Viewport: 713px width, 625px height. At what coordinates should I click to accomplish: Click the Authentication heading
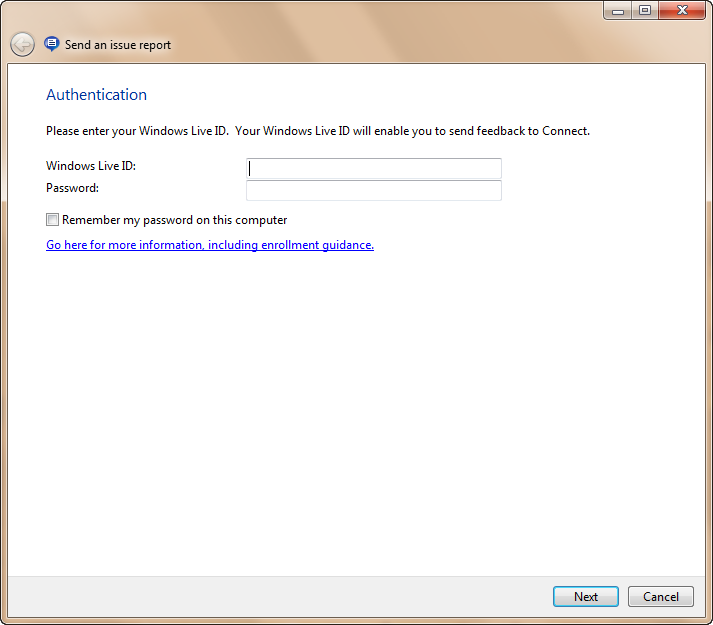tap(96, 95)
